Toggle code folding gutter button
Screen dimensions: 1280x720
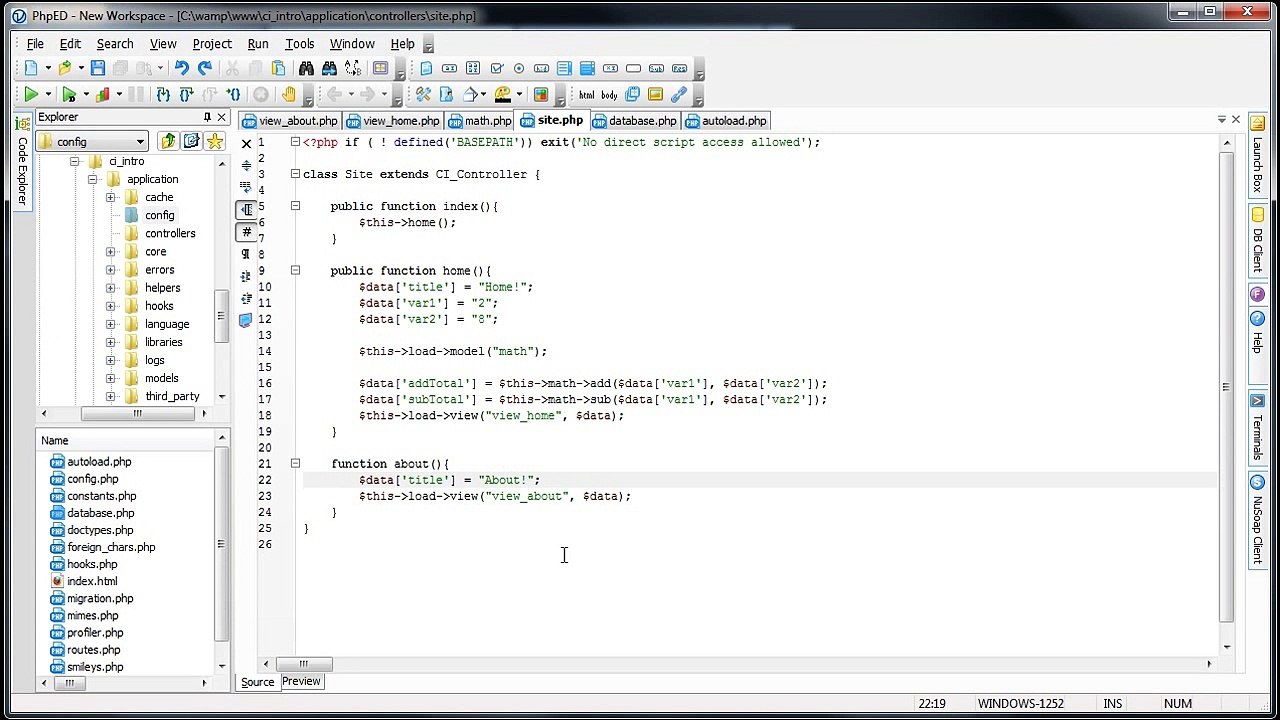click(x=246, y=209)
